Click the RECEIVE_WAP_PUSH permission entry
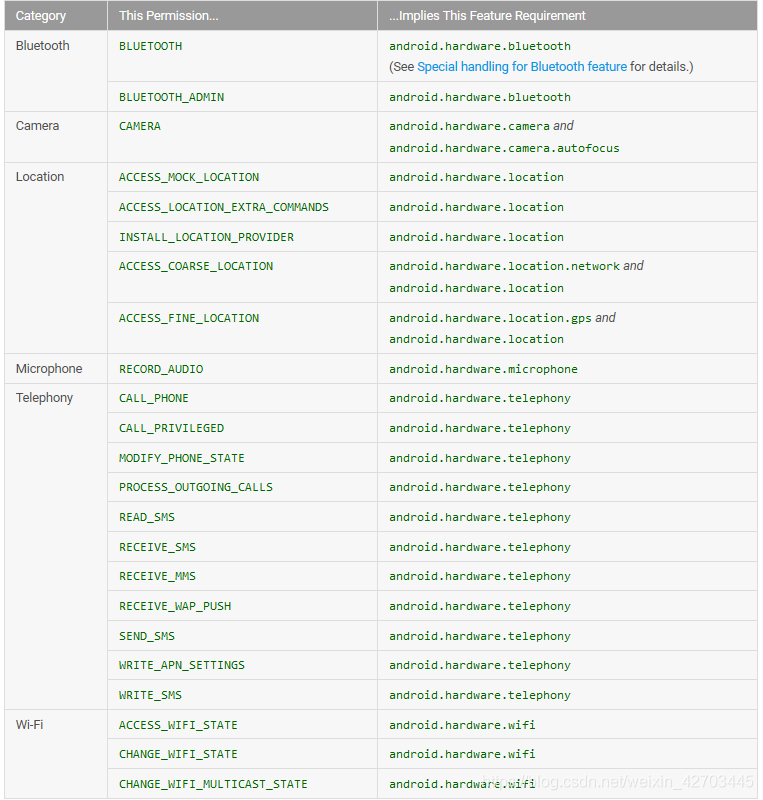The width and height of the screenshot is (763, 800). [175, 606]
